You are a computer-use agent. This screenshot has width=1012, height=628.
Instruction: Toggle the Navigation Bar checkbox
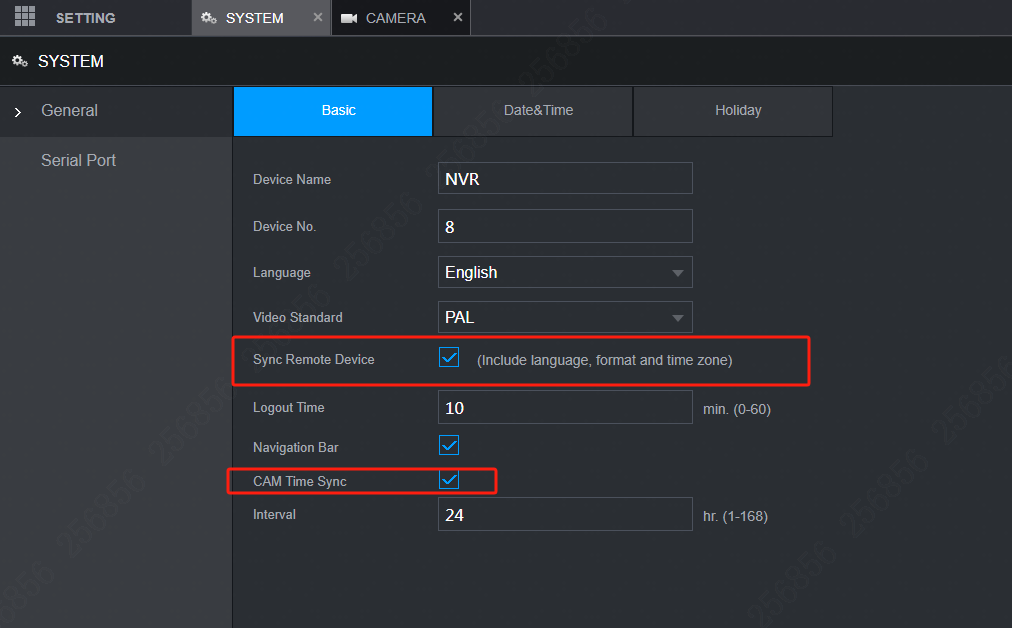coord(449,446)
